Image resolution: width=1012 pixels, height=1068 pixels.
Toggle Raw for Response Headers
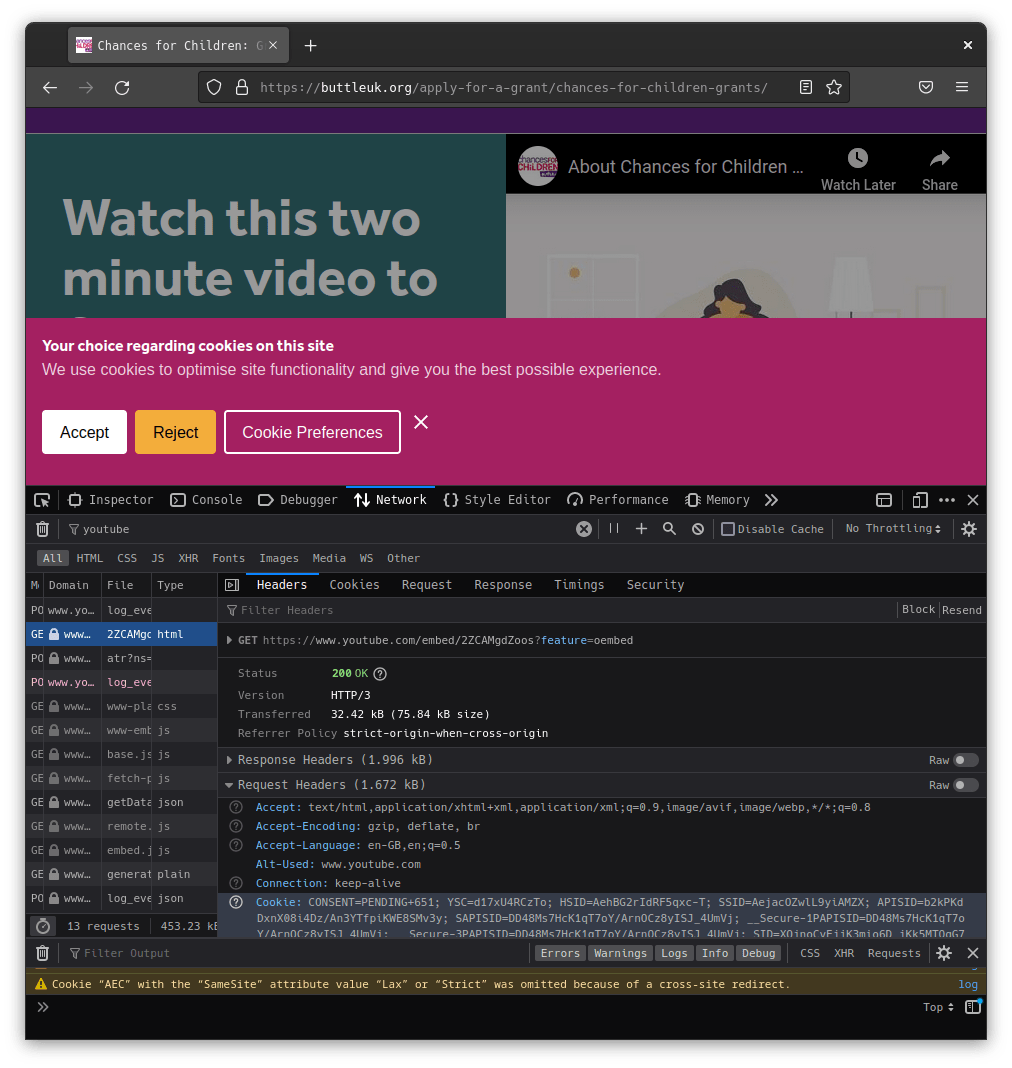click(x=966, y=760)
